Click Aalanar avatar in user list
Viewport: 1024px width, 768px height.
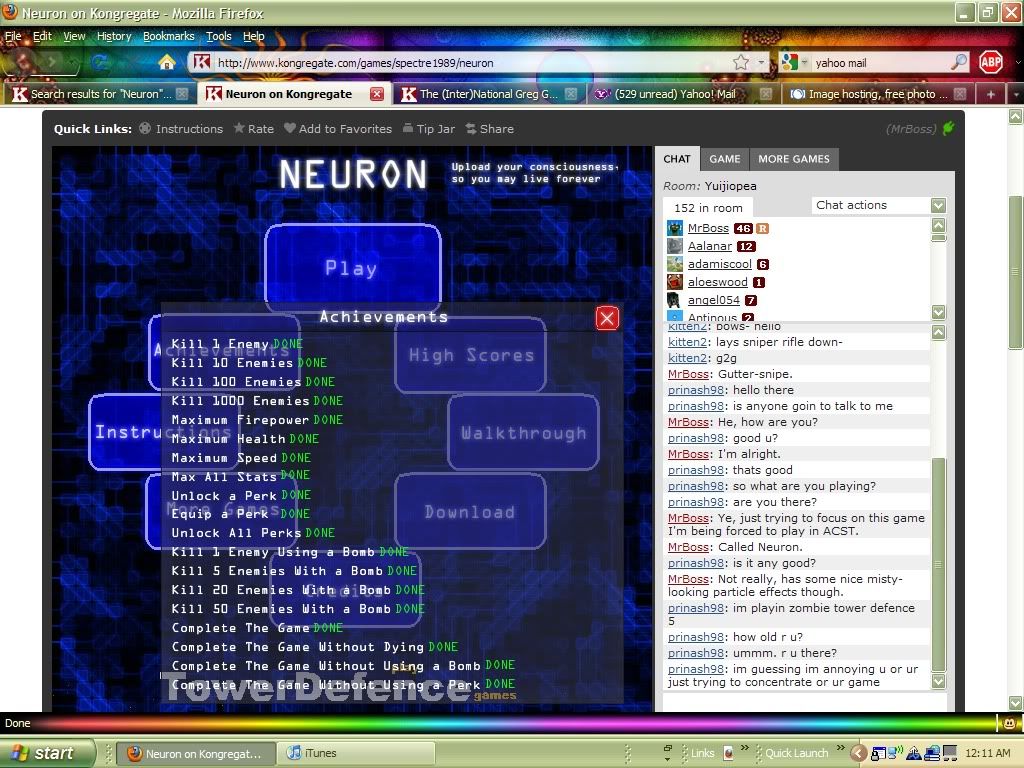(675, 246)
